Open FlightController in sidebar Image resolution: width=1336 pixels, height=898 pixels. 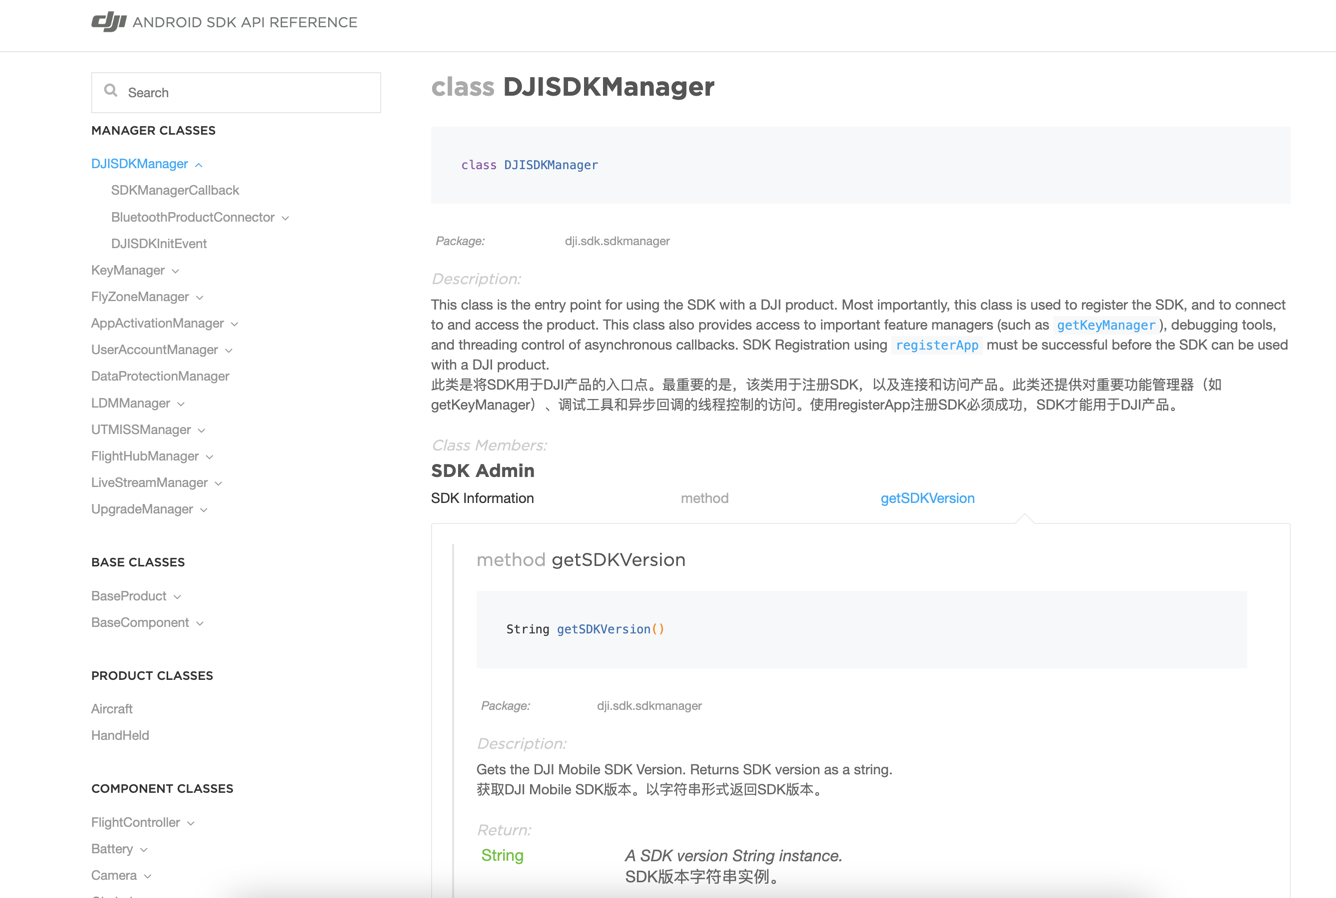coord(135,822)
